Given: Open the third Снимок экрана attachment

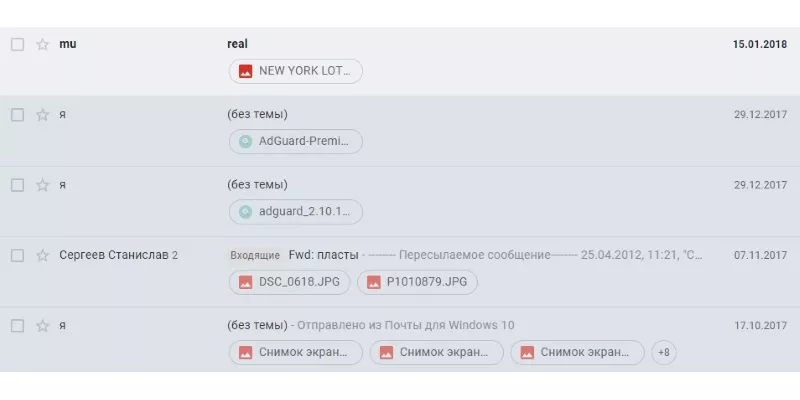Looking at the screenshot, I should pyautogui.click(x=577, y=352).
